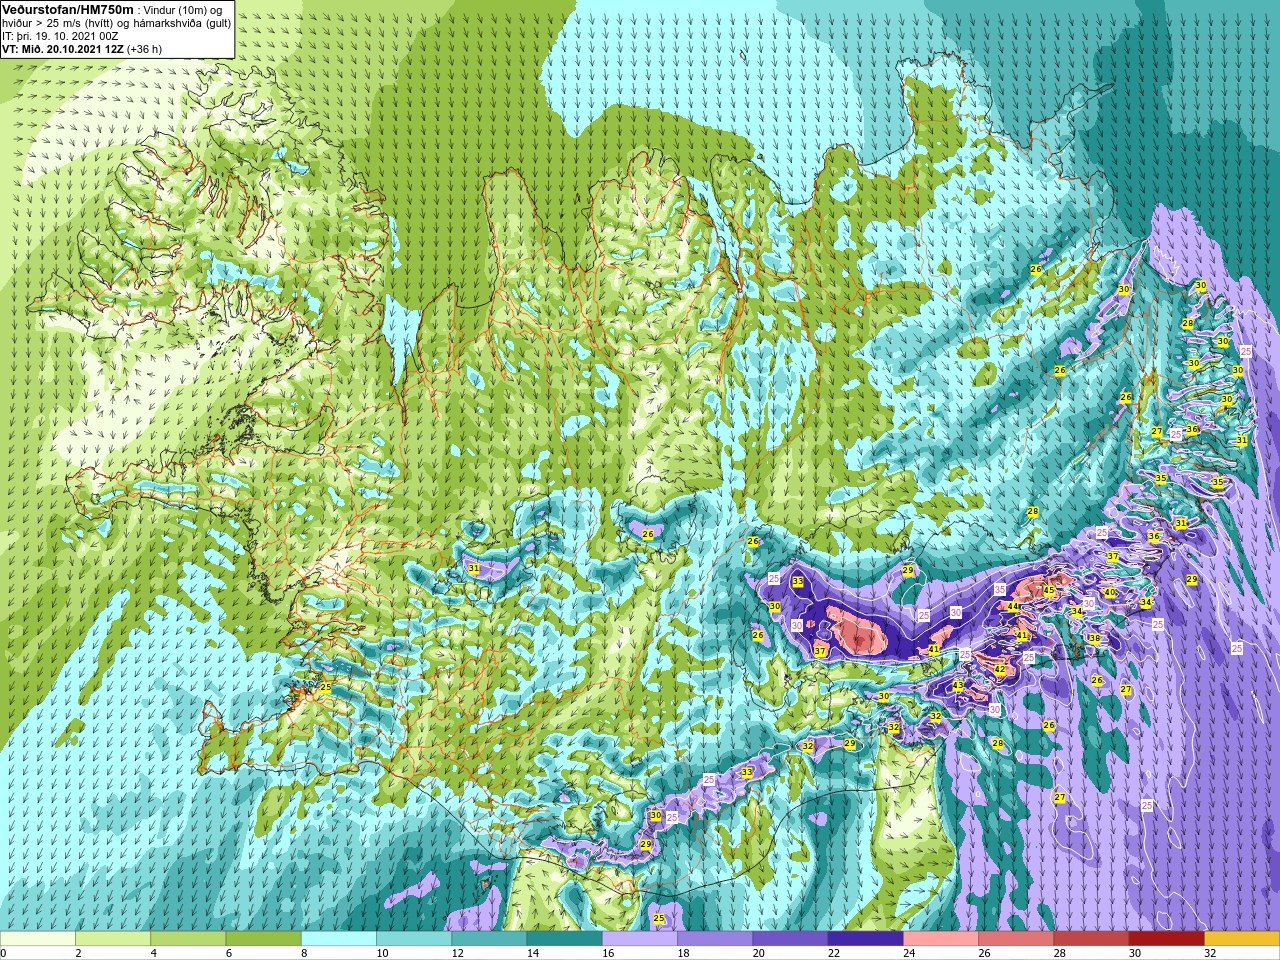Click the white 35 gust contour label
1280x960 pixels.
(1000, 590)
